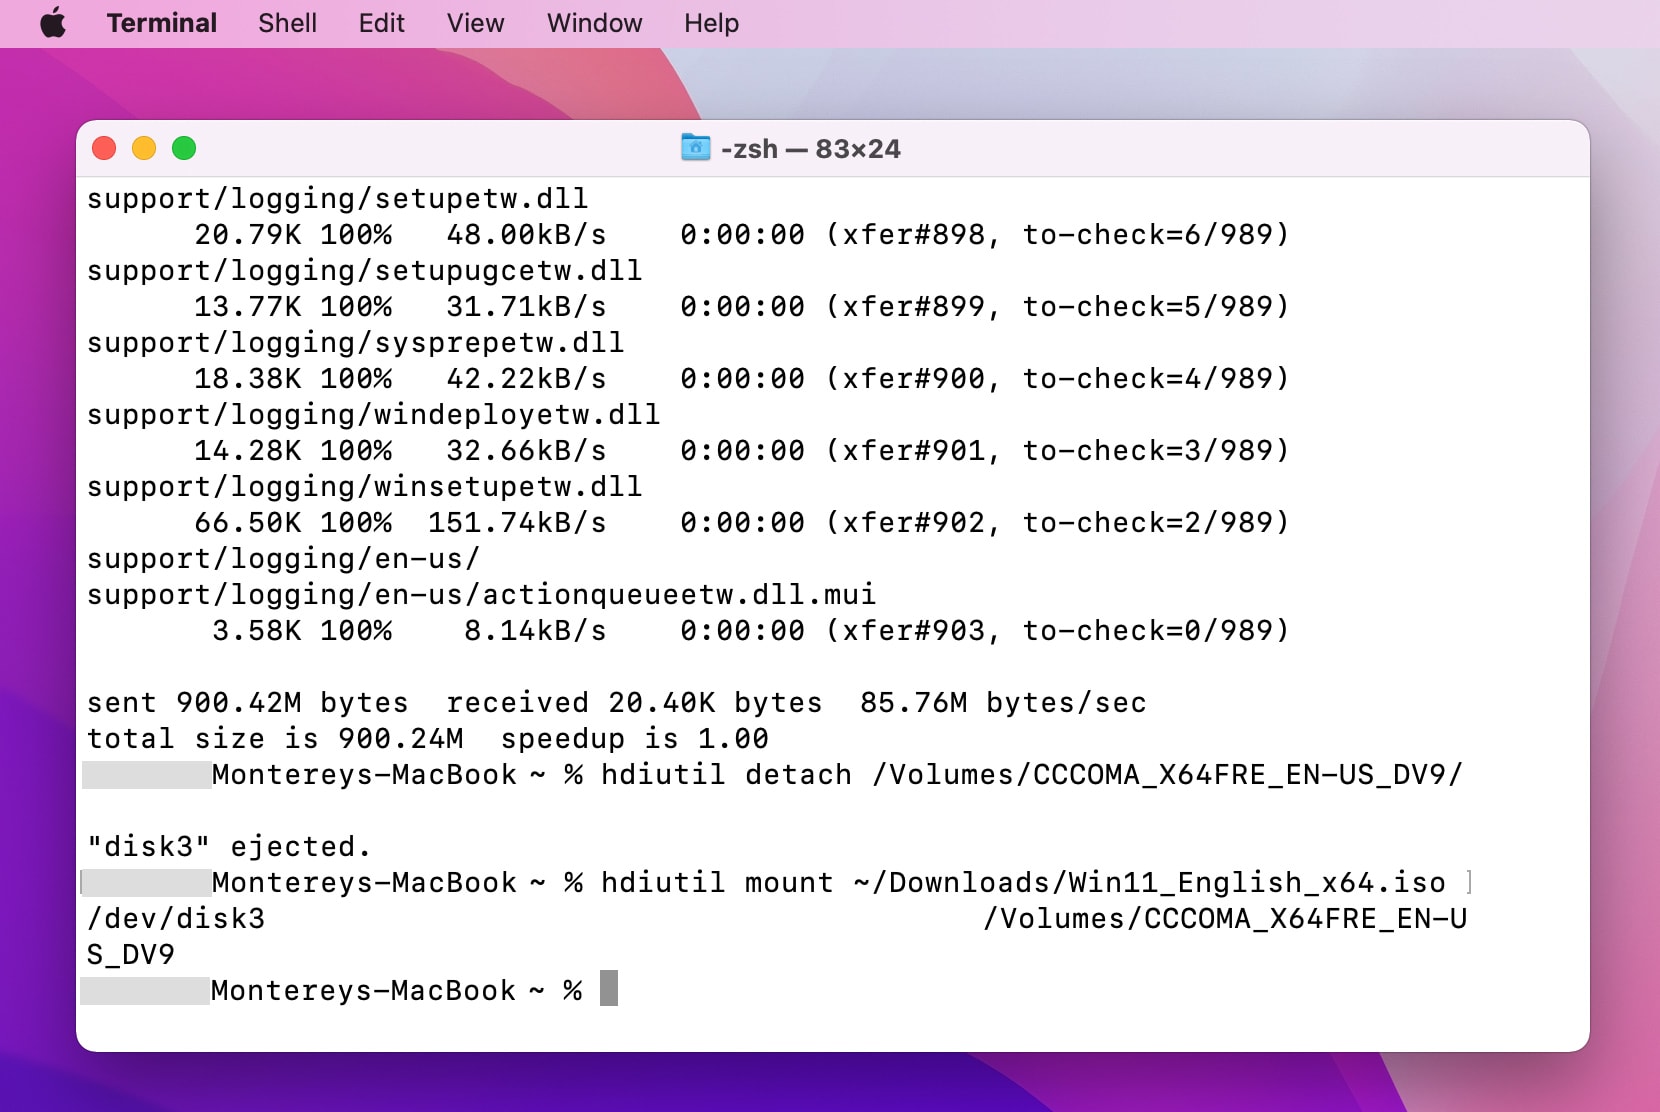Open the Terminal menu

[161, 22]
